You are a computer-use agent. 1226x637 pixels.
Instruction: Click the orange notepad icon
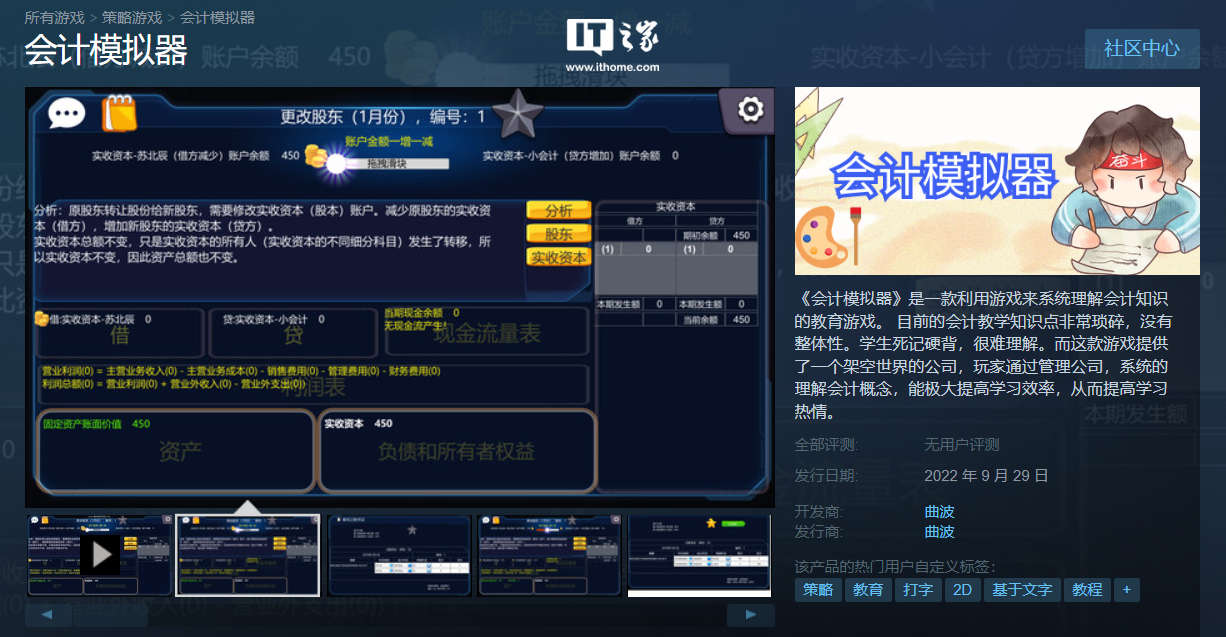119,113
